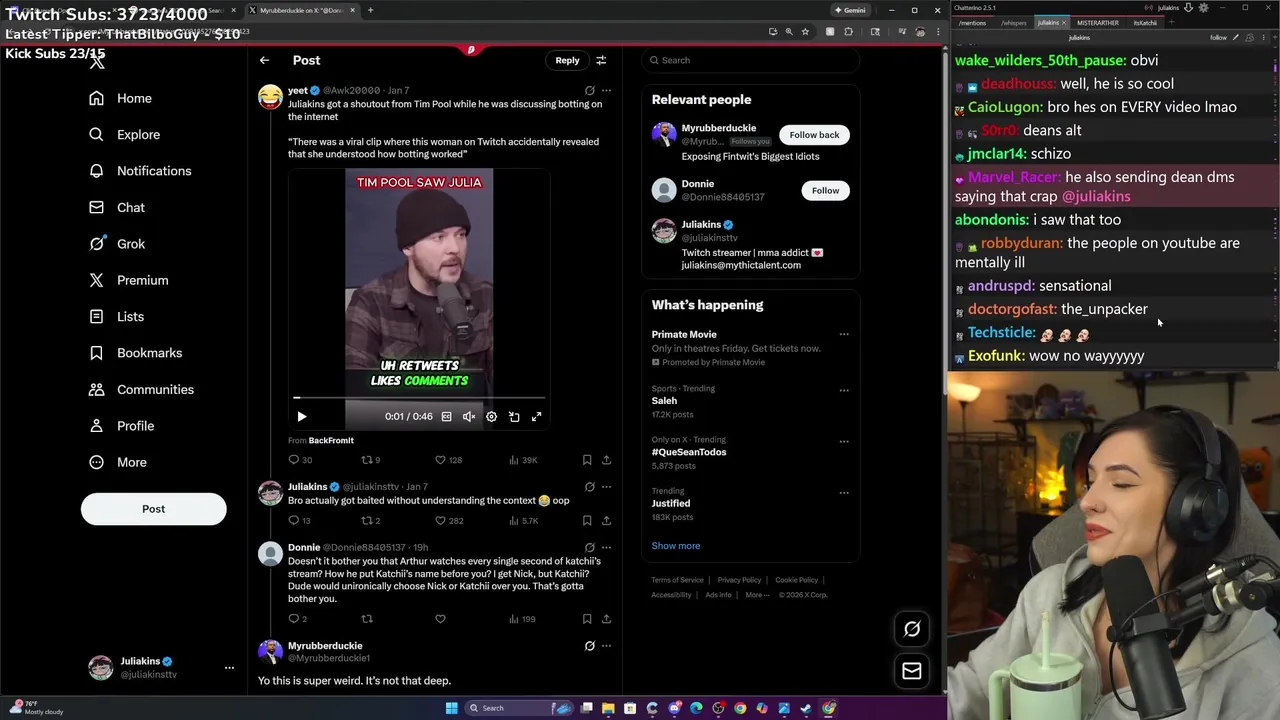Open the #QueSeanTodos trend
1280x720 pixels.
[689, 452]
